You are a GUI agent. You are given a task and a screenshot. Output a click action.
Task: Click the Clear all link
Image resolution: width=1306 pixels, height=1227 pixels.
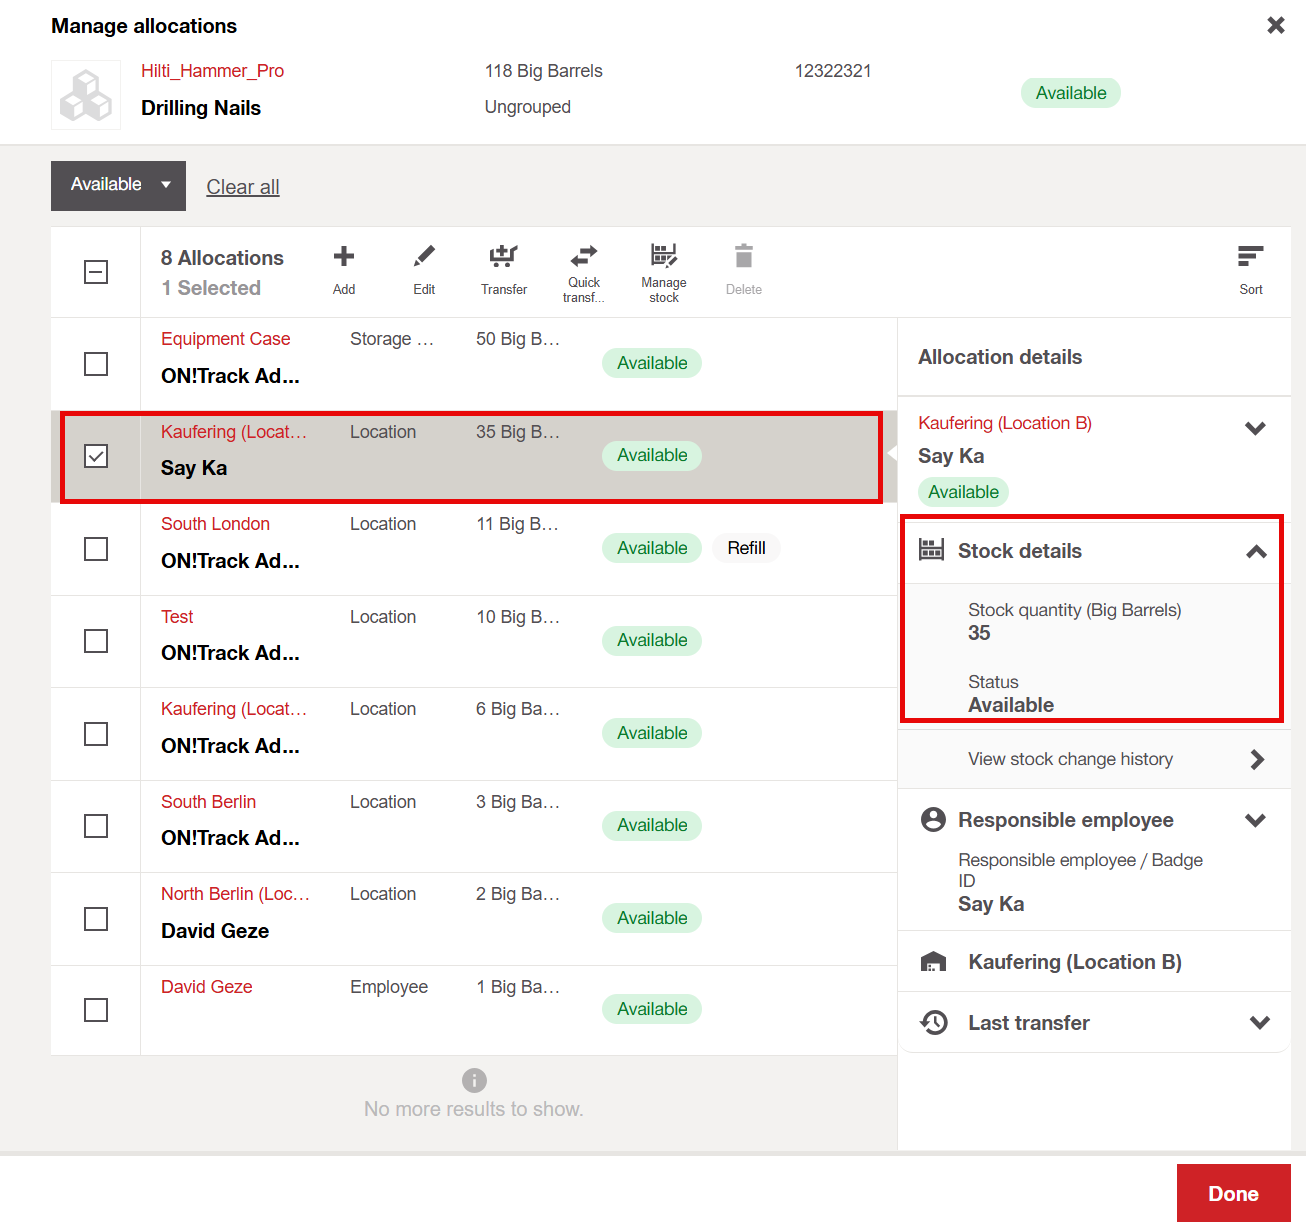pos(242,187)
